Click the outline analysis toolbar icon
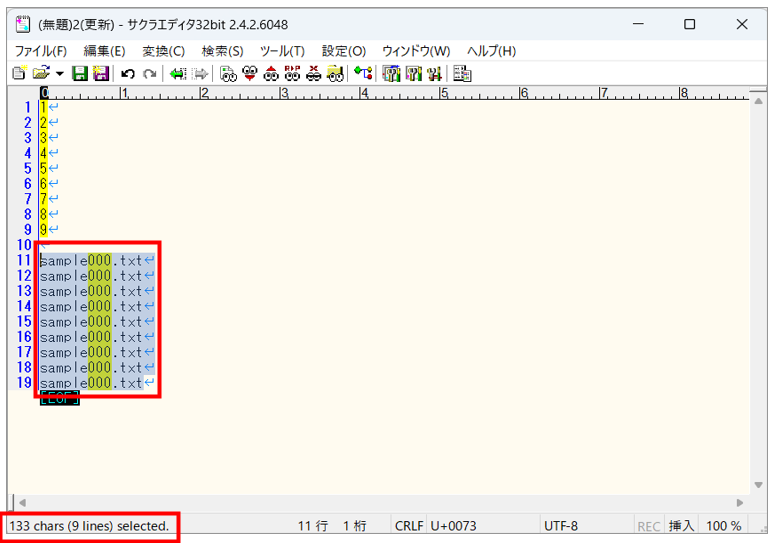The width and height of the screenshot is (773, 549). pos(364,73)
